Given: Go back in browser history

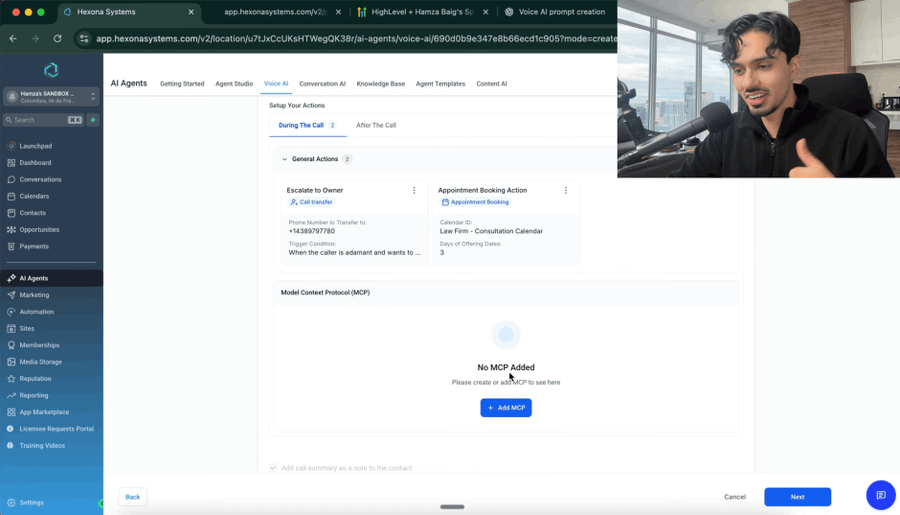Looking at the screenshot, I should pos(13,38).
